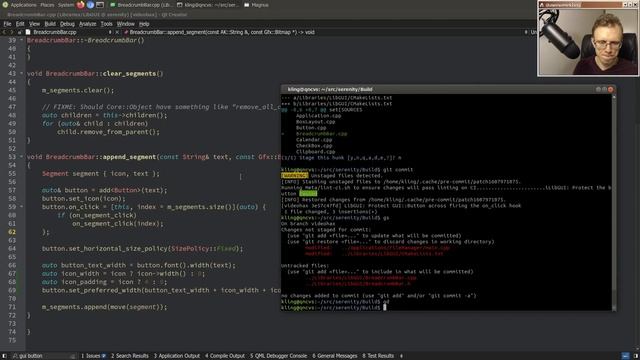
Task: Open the Edit menu
Action: [x=20, y=24]
